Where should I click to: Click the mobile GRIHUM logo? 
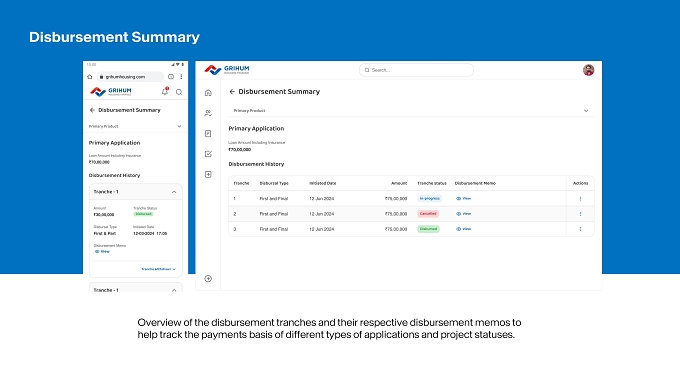(111, 92)
